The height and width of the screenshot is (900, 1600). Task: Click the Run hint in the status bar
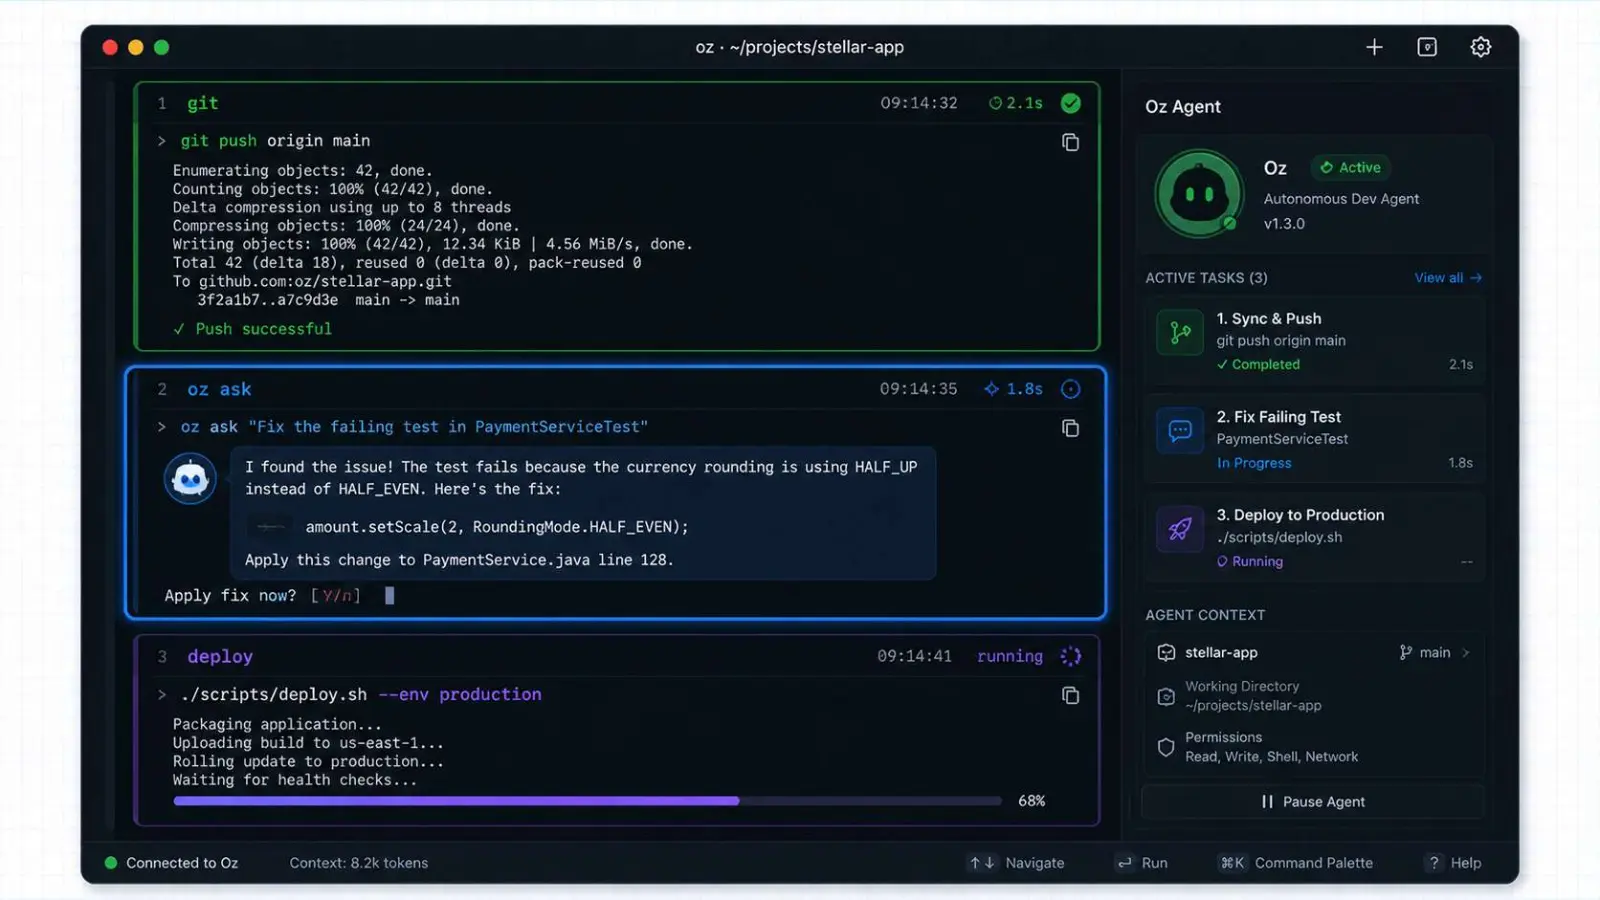tap(1142, 863)
